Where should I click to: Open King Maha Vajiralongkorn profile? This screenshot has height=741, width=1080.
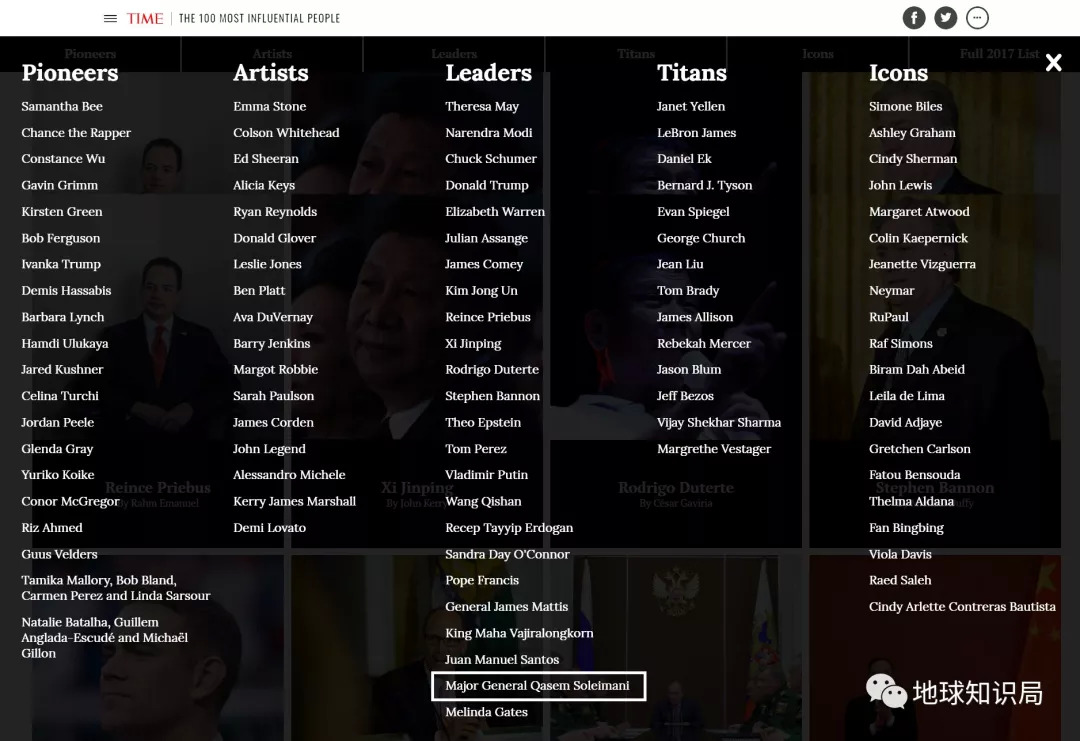click(x=519, y=634)
